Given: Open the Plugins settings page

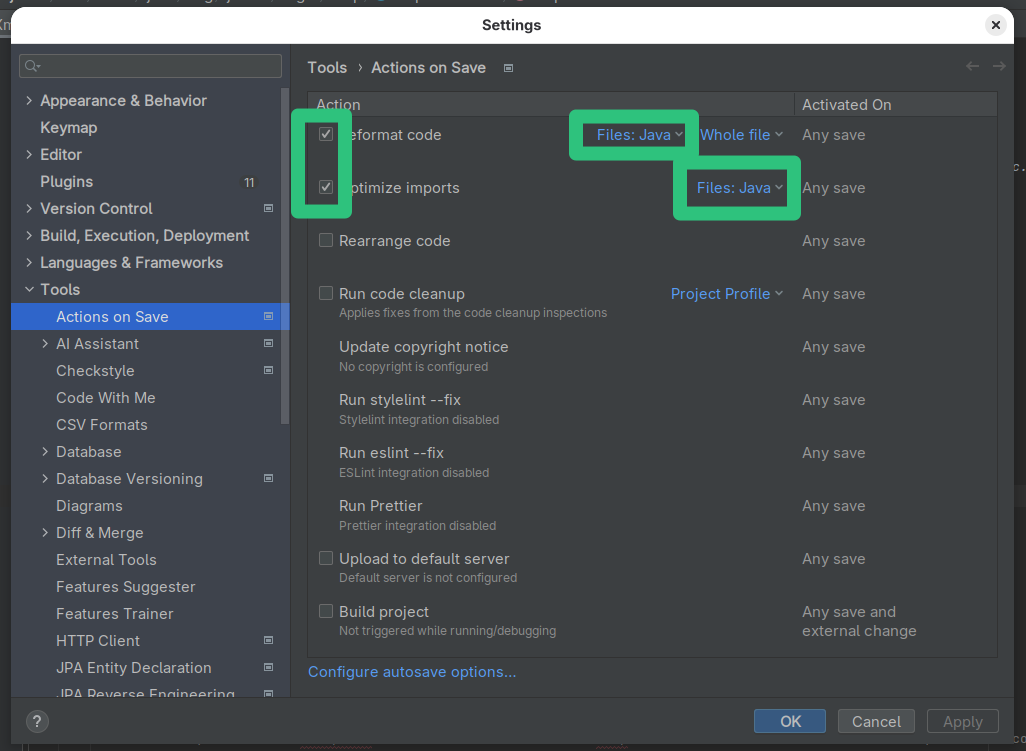Looking at the screenshot, I should pos(67,181).
